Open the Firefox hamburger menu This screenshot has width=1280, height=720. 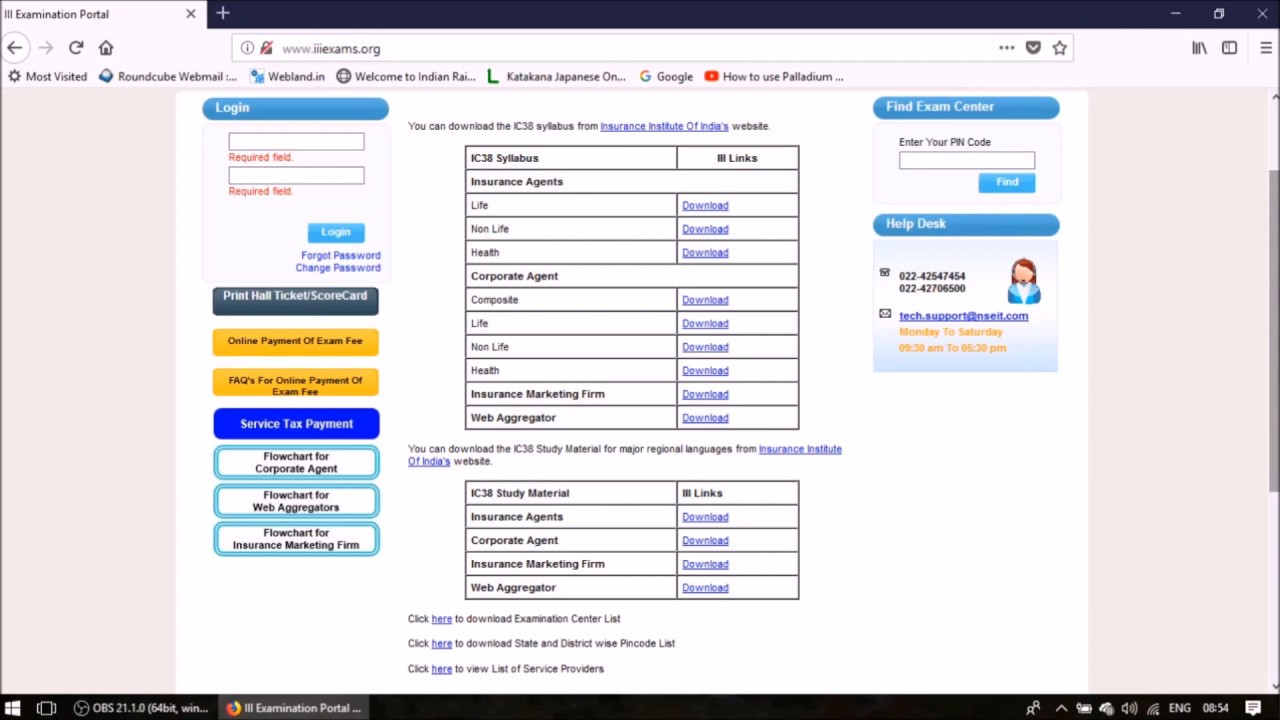[x=1265, y=48]
